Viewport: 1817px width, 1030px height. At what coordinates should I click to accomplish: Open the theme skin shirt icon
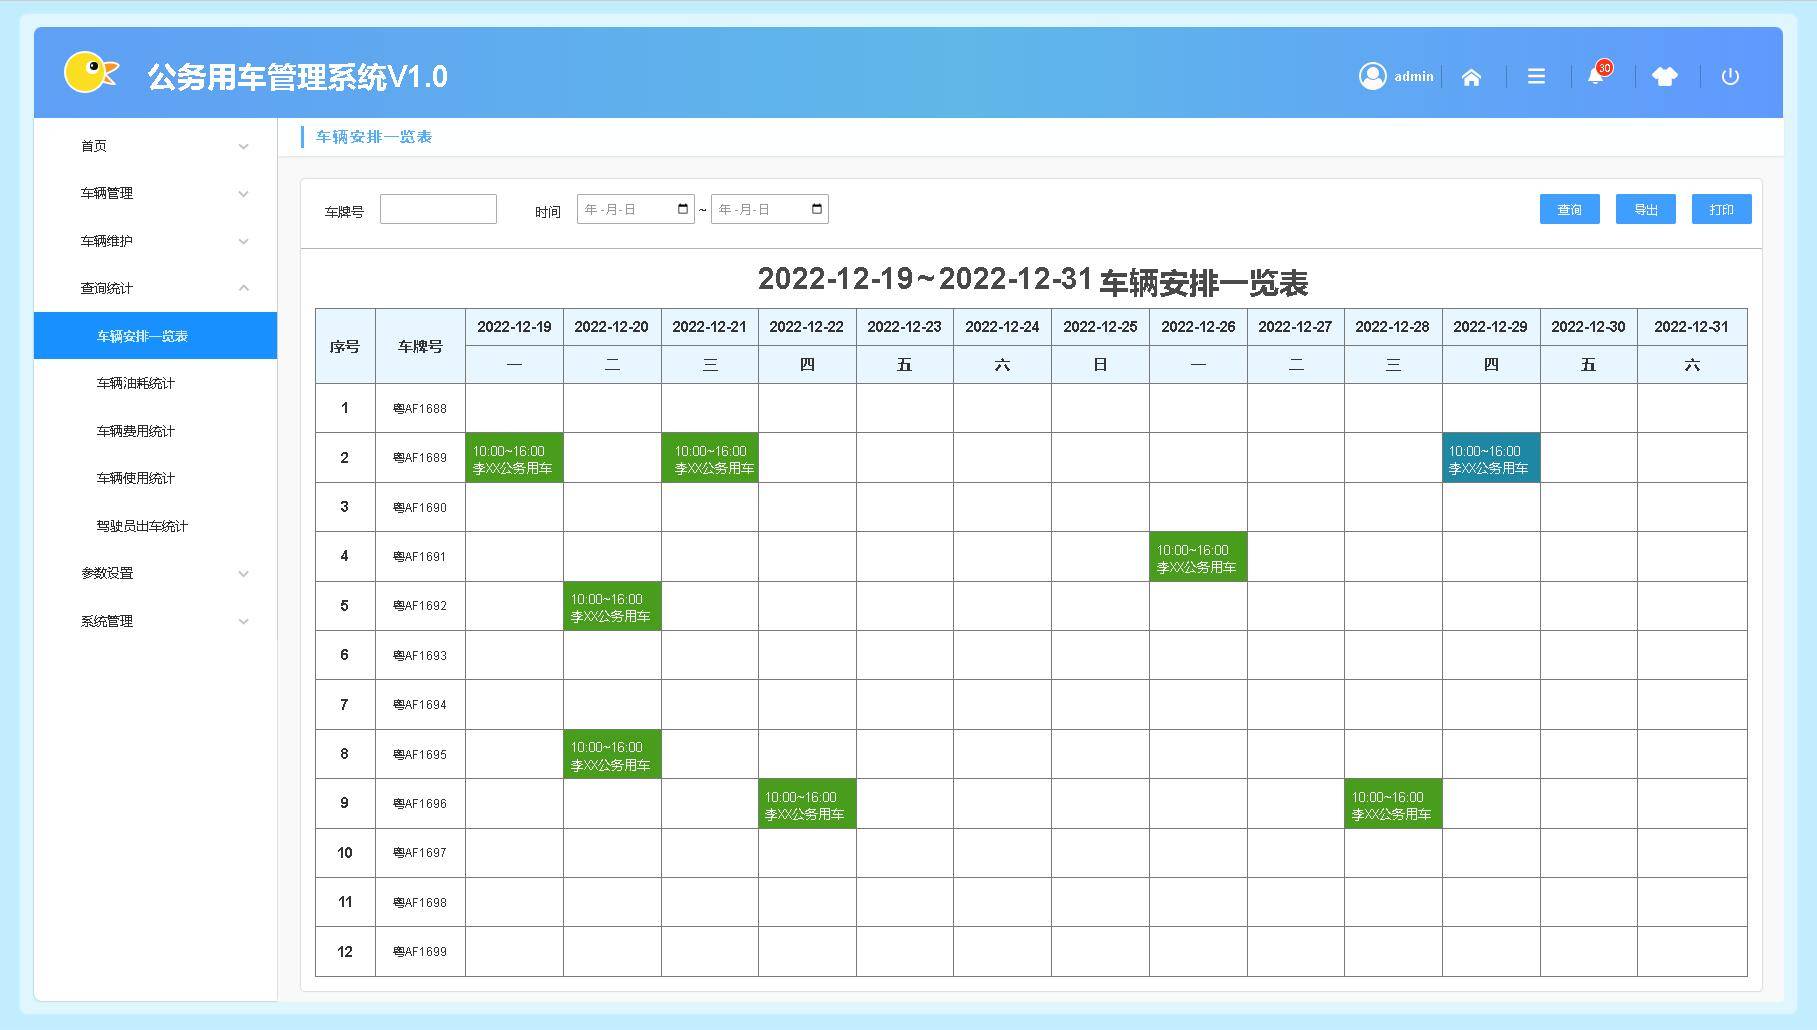click(1664, 77)
